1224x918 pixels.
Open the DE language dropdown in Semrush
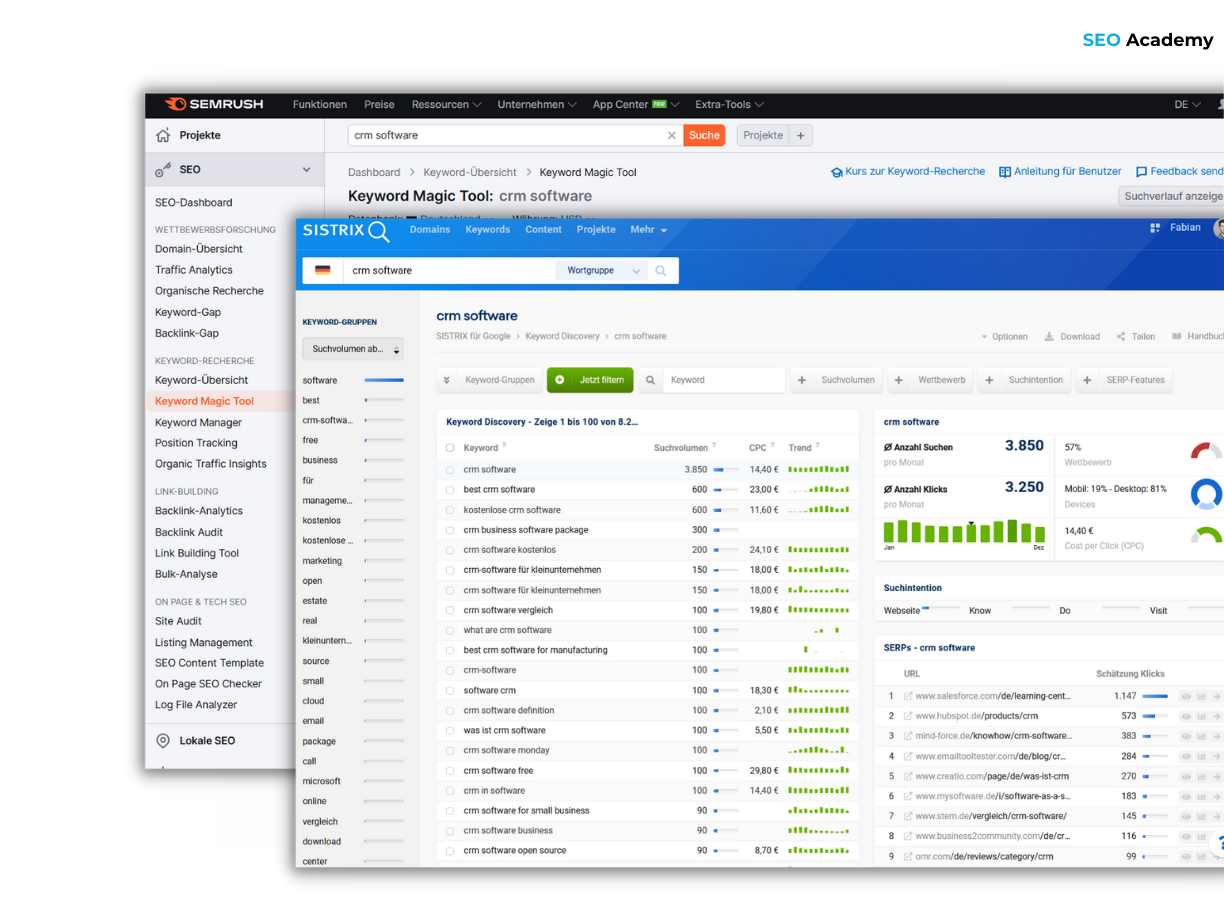pyautogui.click(x=1188, y=105)
